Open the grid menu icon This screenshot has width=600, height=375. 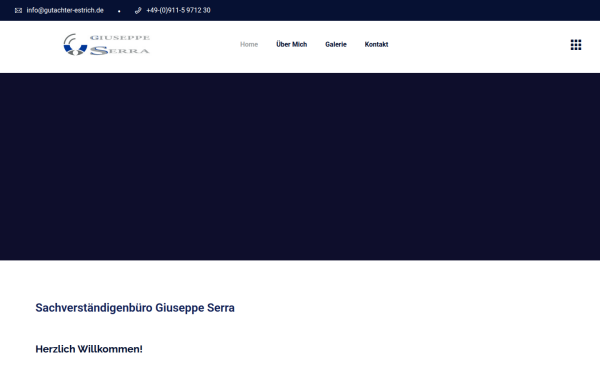click(576, 45)
